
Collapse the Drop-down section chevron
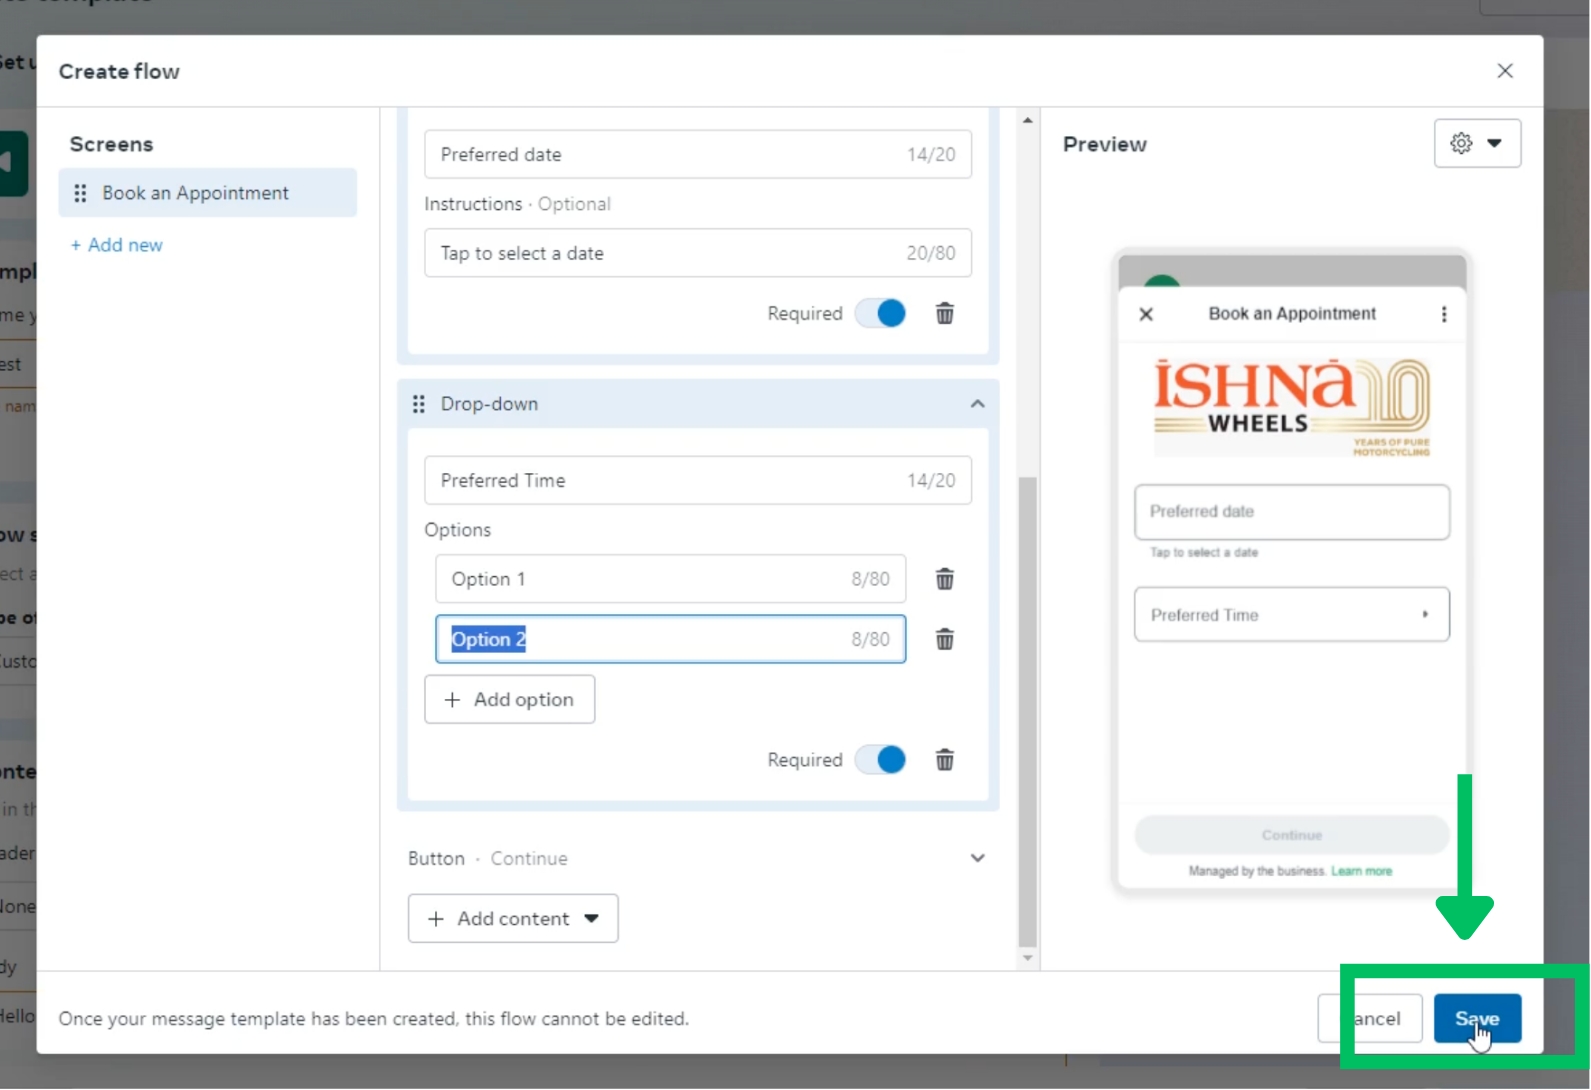click(977, 404)
